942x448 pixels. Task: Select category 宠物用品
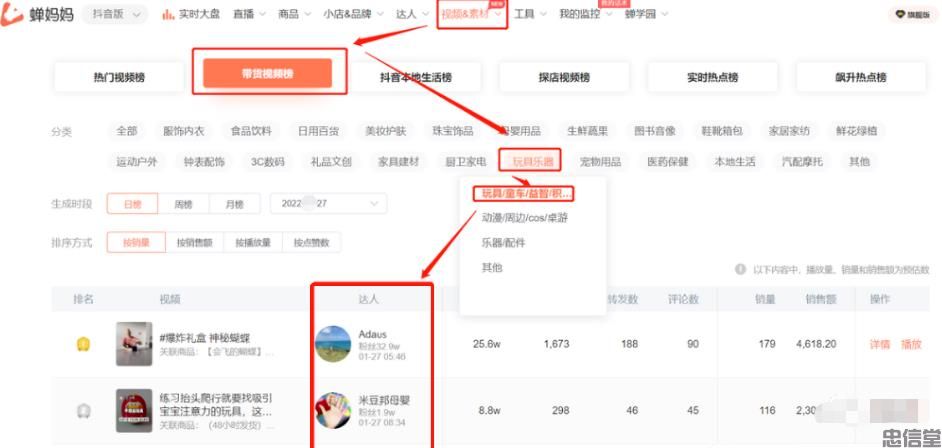[x=600, y=162]
